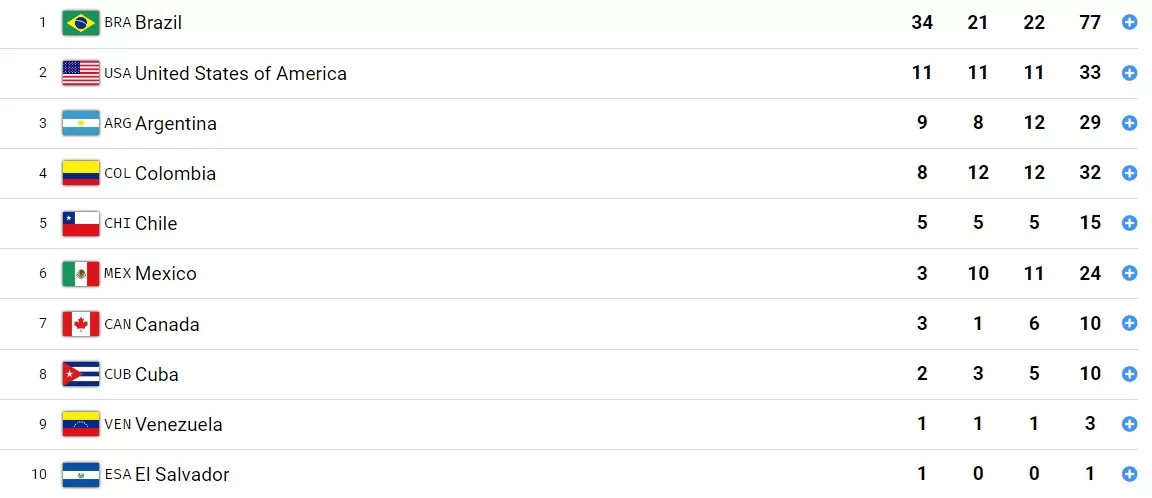Click the Colombia flag icon
Viewport: 1152px width, 498px height.
[x=81, y=173]
